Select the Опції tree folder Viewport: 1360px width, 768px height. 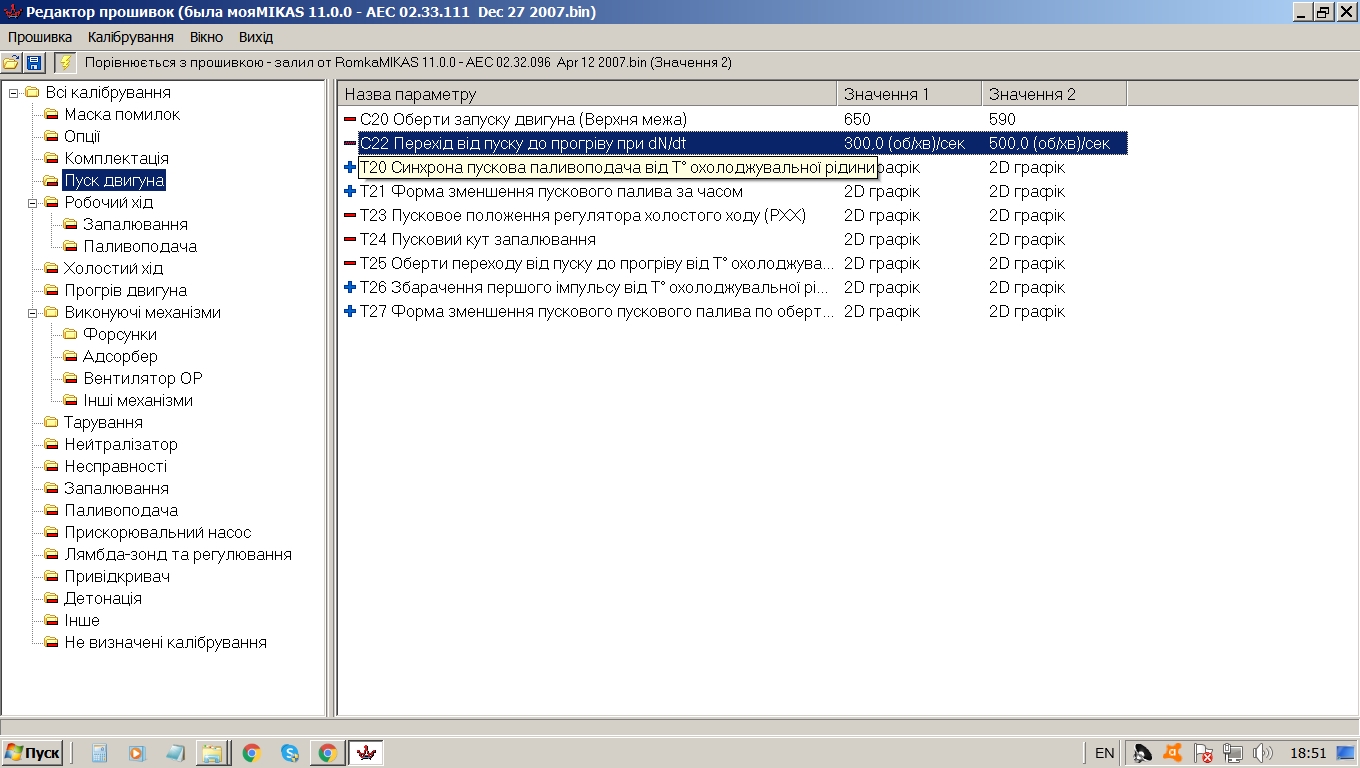[82, 137]
